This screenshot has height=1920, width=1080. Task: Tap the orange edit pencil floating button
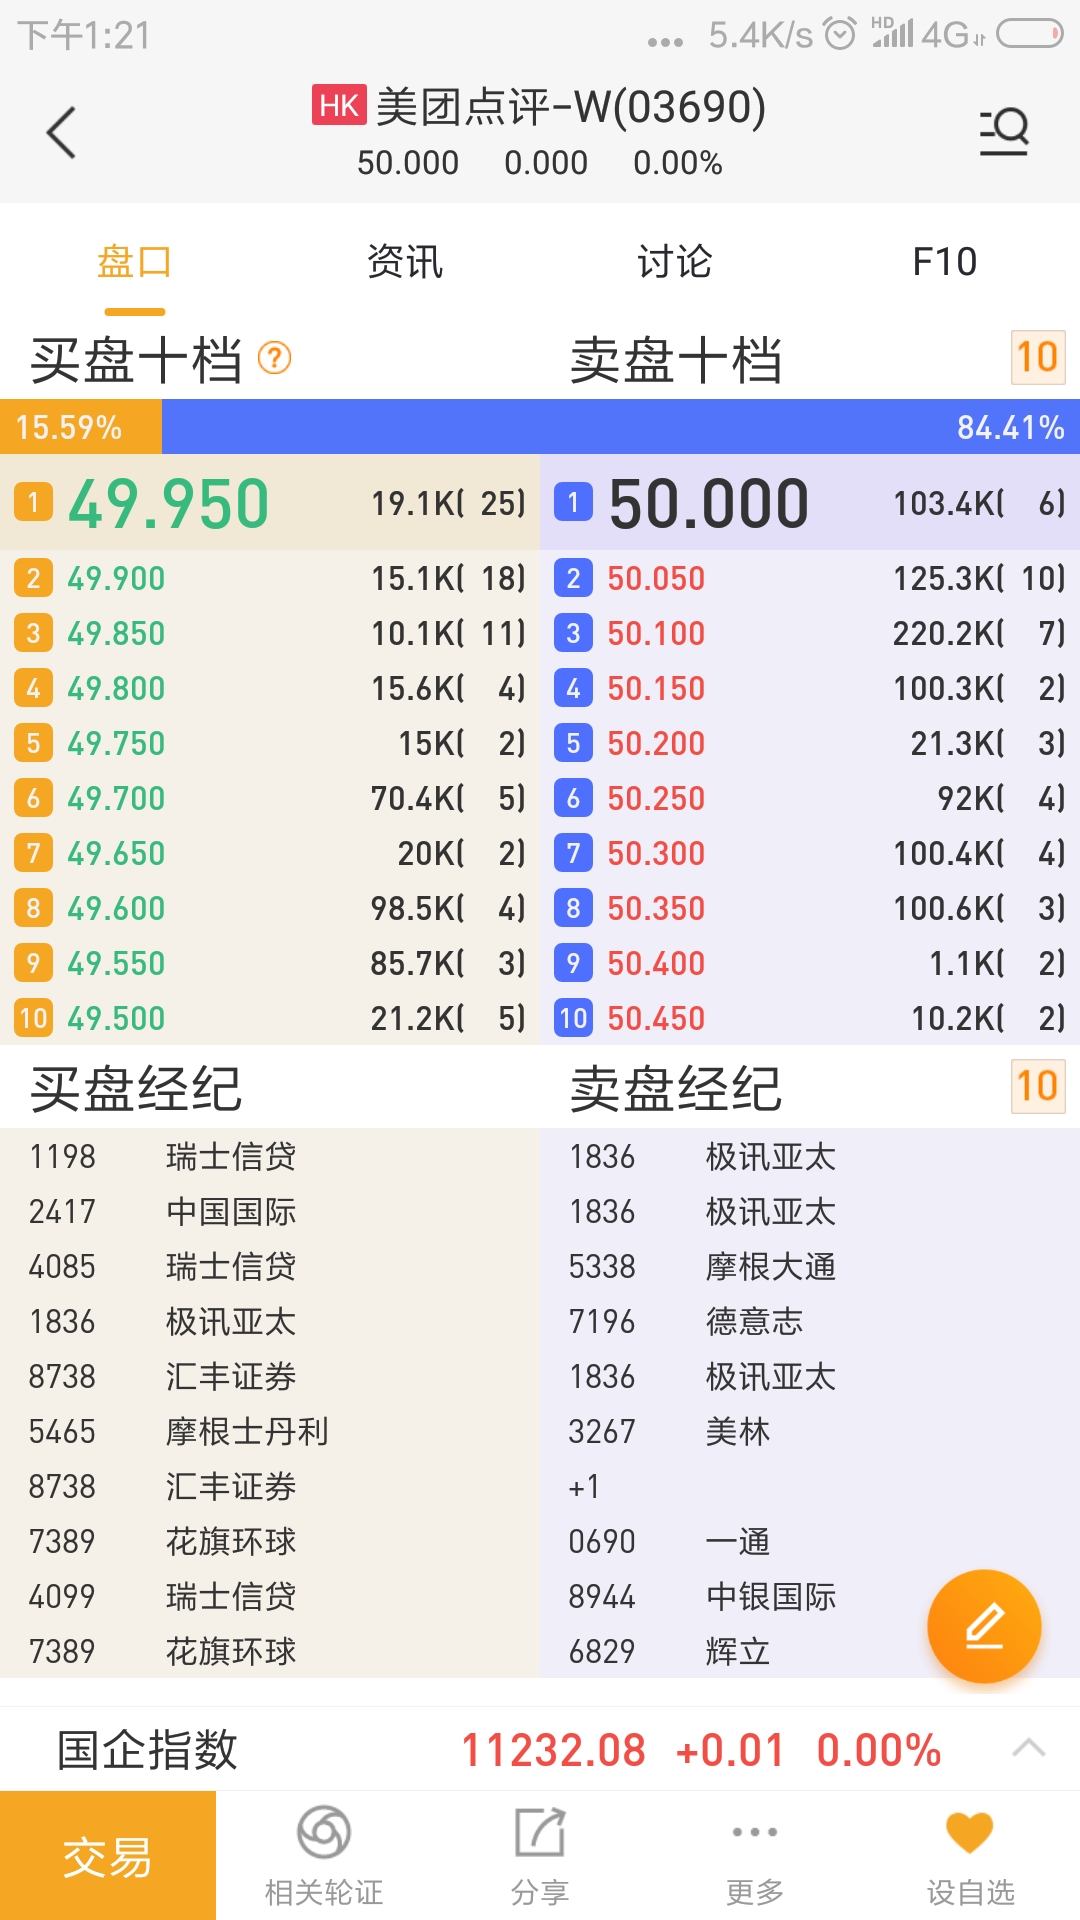click(984, 1626)
